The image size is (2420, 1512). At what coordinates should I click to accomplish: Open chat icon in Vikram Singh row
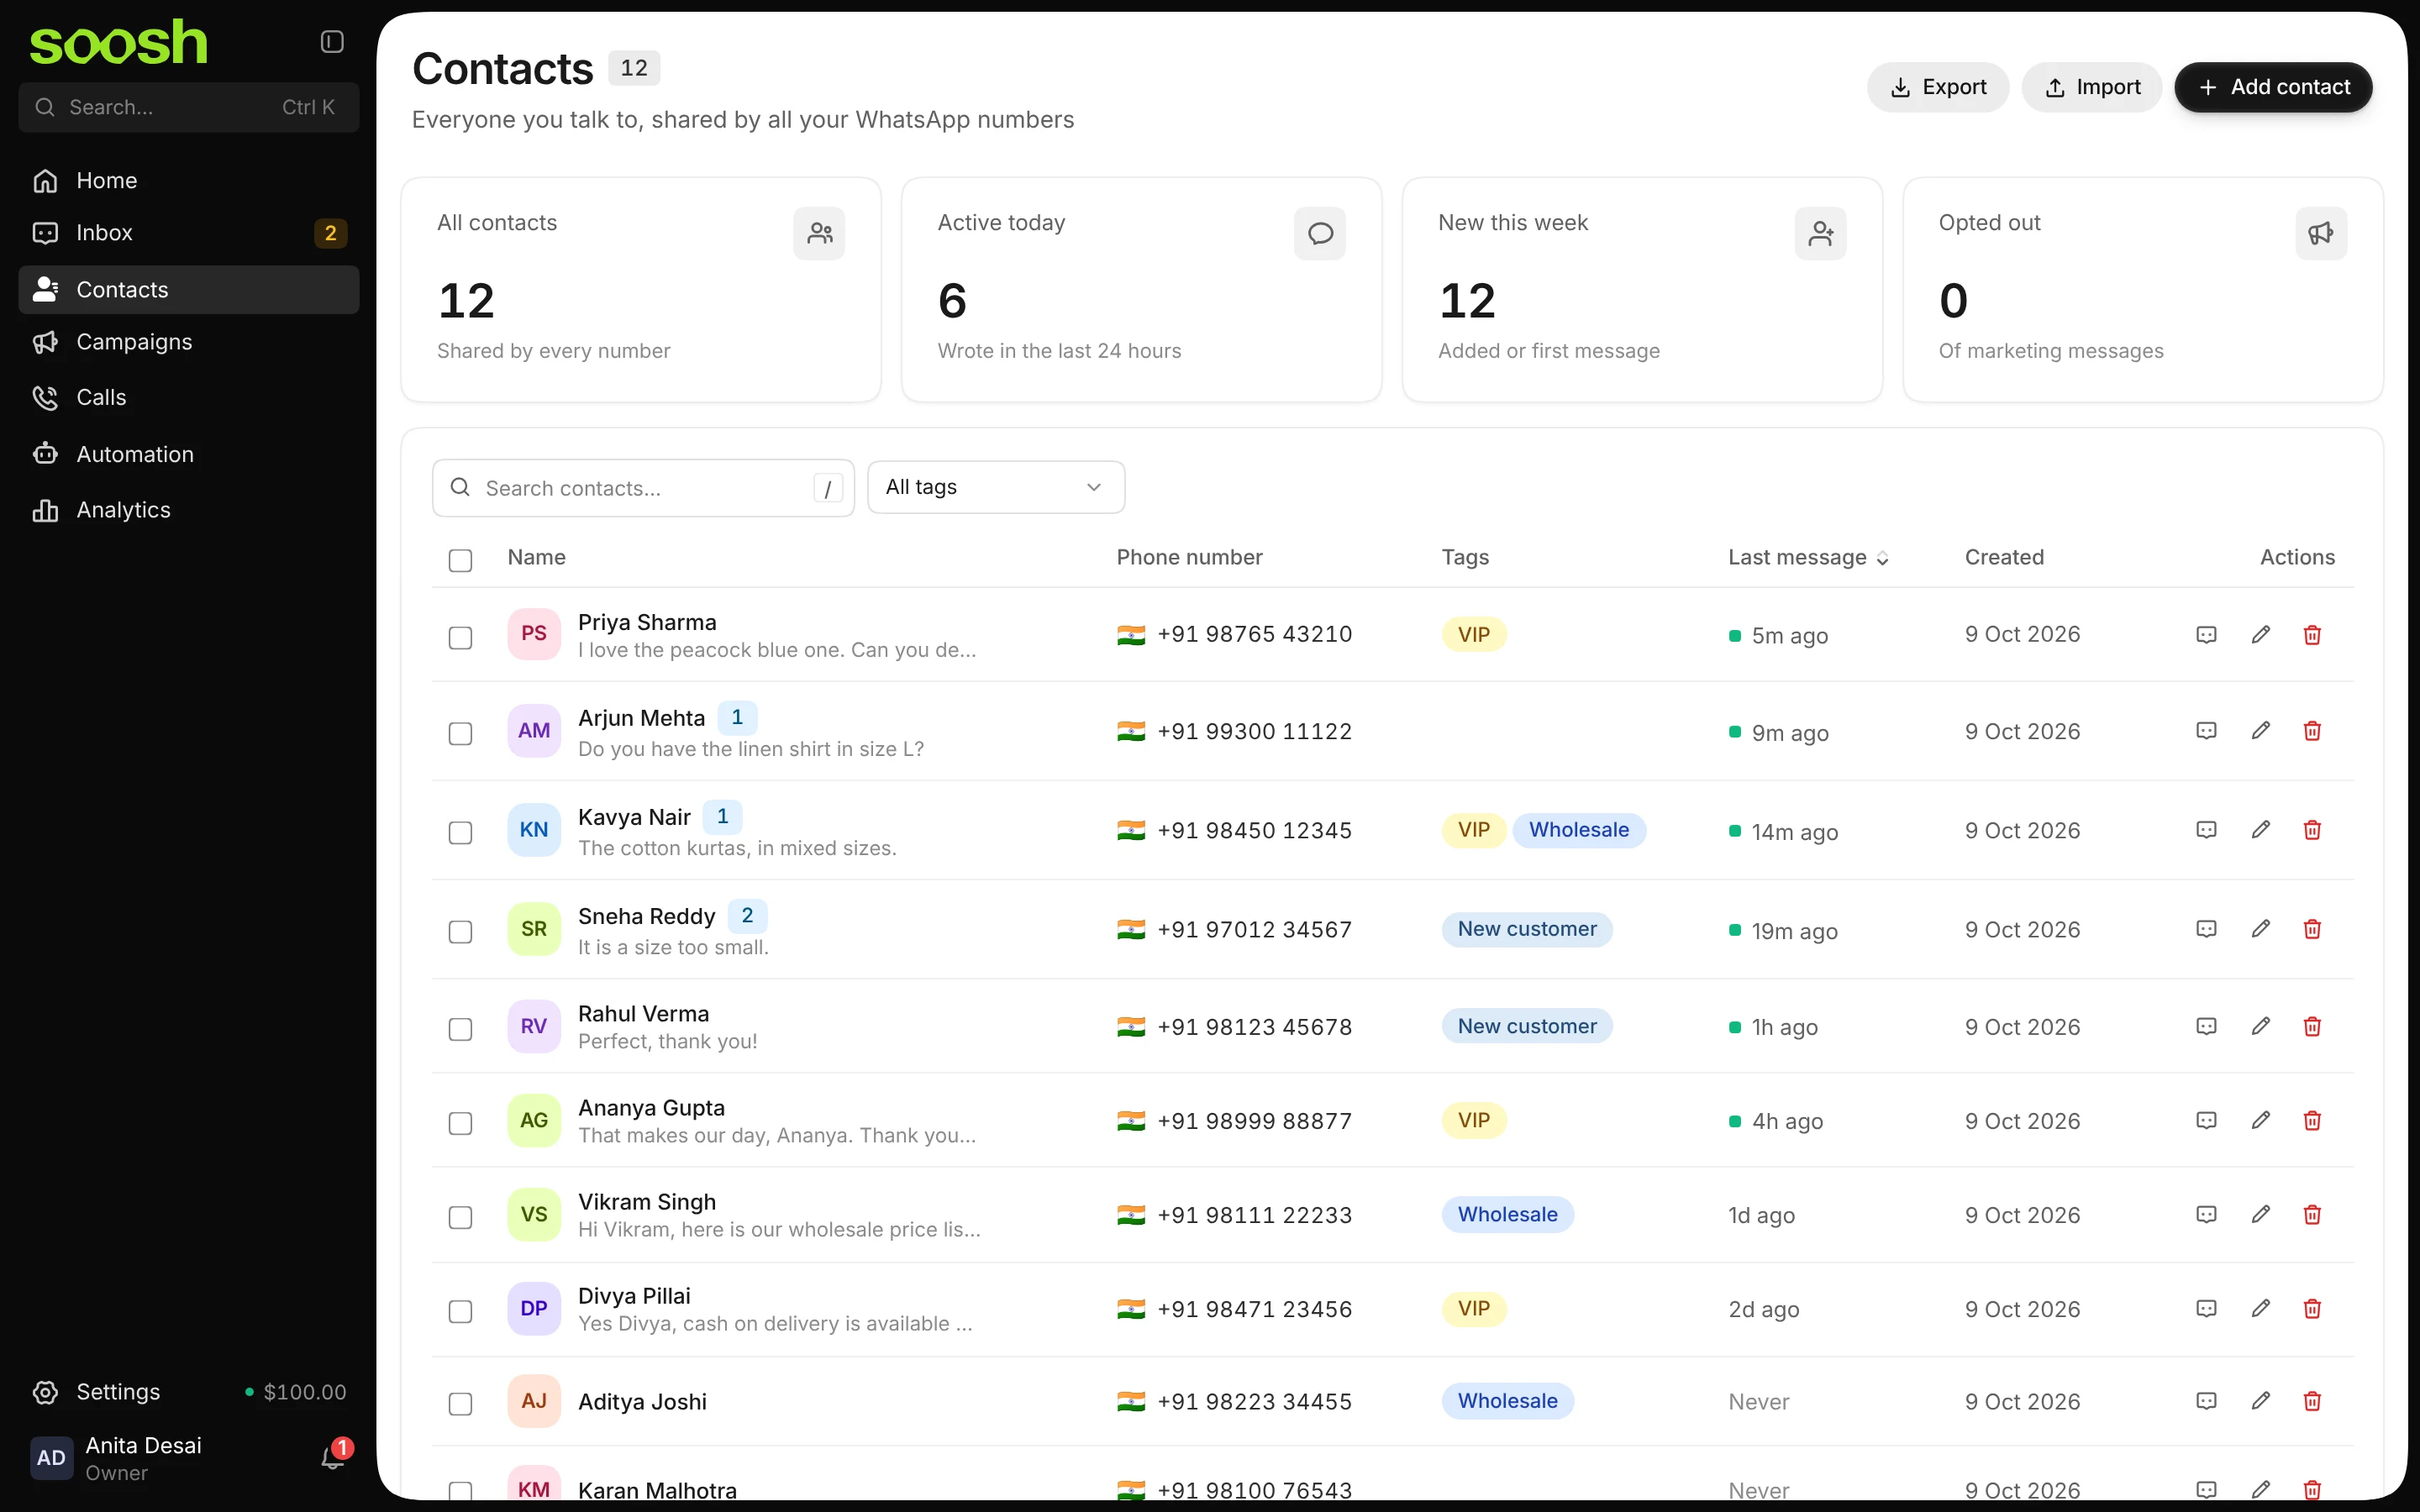click(x=2206, y=1215)
